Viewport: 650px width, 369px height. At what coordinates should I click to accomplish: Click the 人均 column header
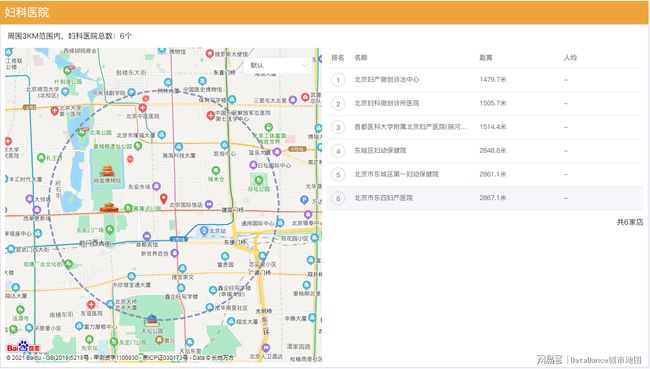coord(570,58)
